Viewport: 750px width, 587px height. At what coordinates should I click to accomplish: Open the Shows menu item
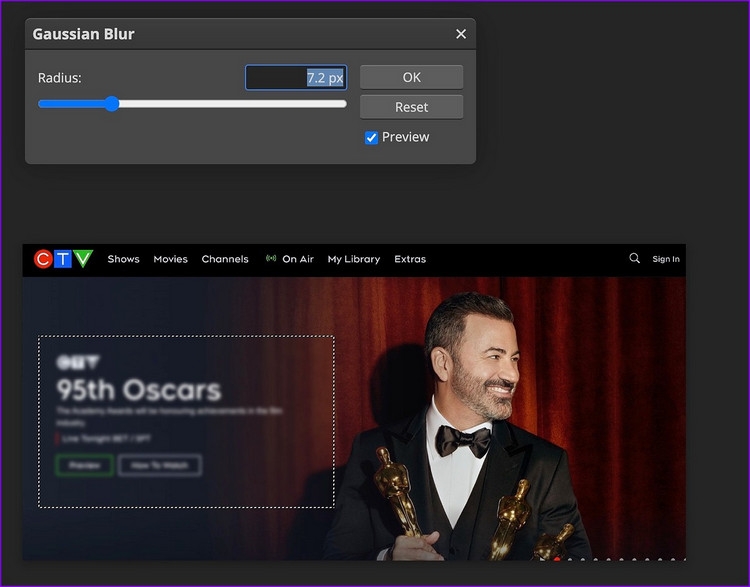pyautogui.click(x=123, y=259)
